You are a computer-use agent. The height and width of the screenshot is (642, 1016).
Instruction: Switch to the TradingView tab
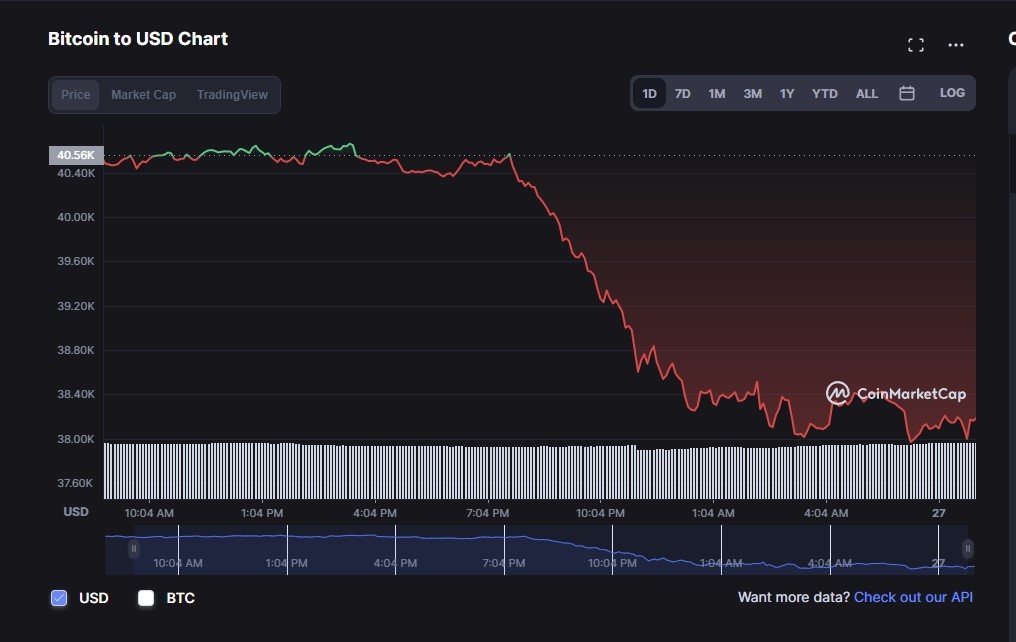[x=232, y=95]
